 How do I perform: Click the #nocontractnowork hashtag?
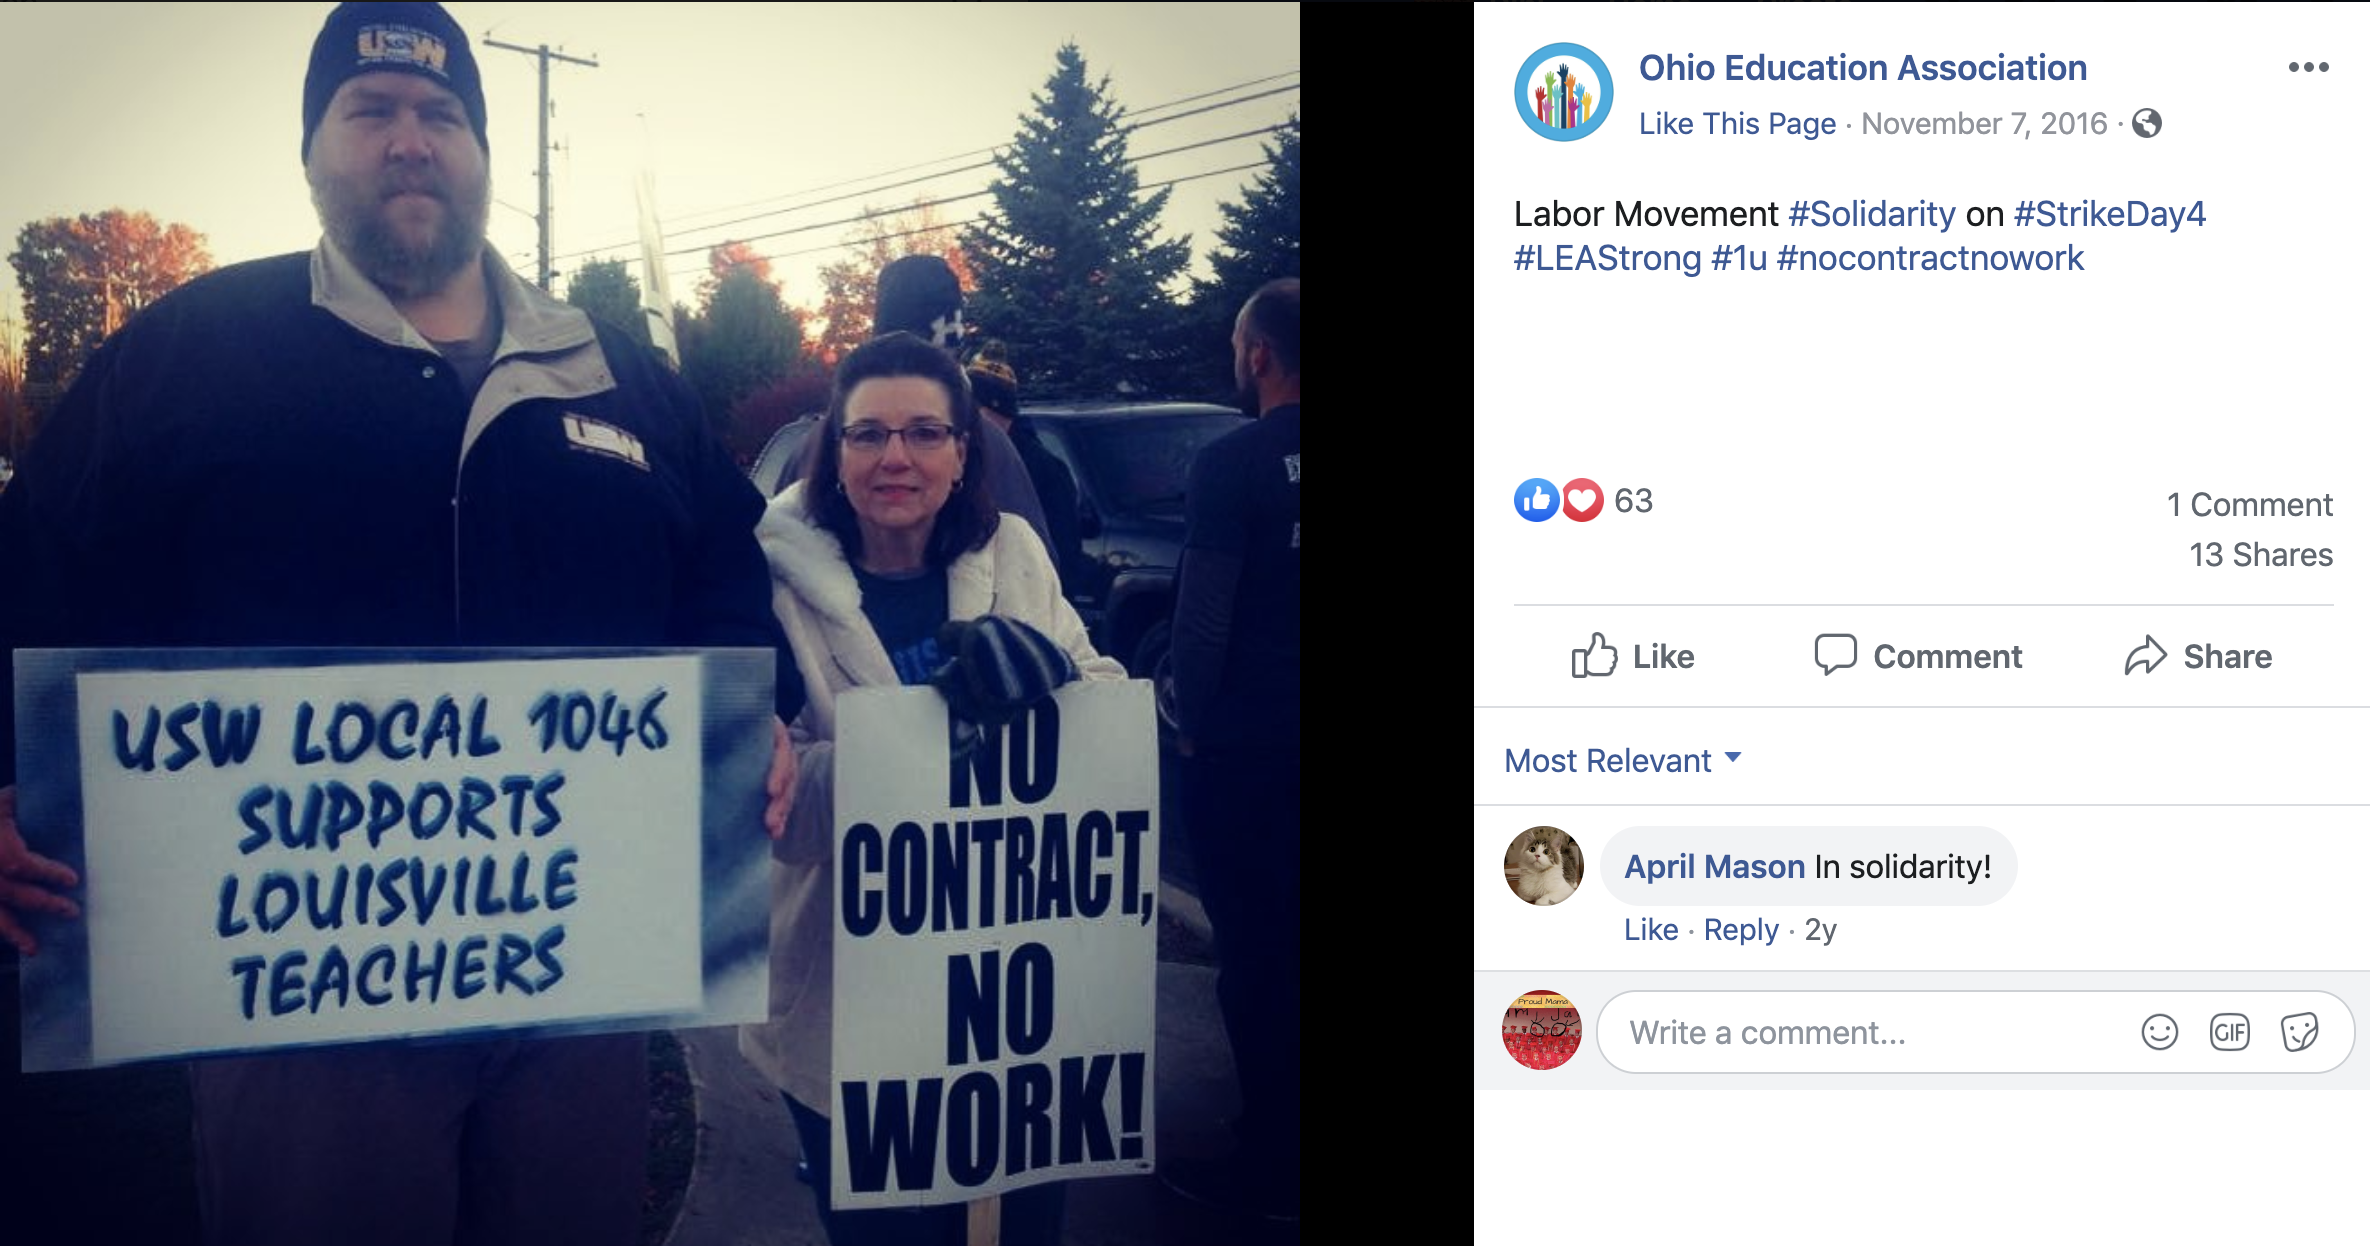point(1930,258)
